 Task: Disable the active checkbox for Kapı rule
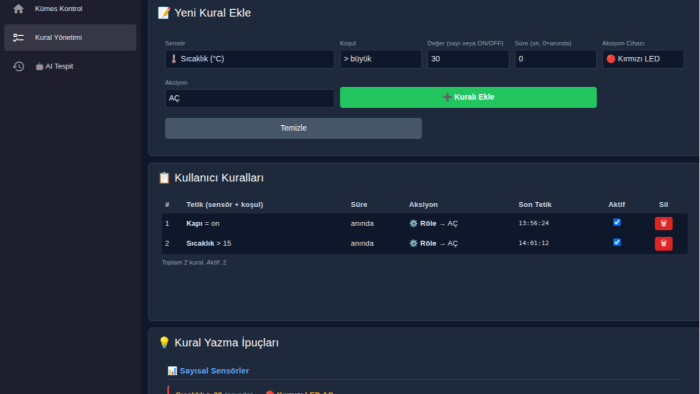pyautogui.click(x=617, y=222)
